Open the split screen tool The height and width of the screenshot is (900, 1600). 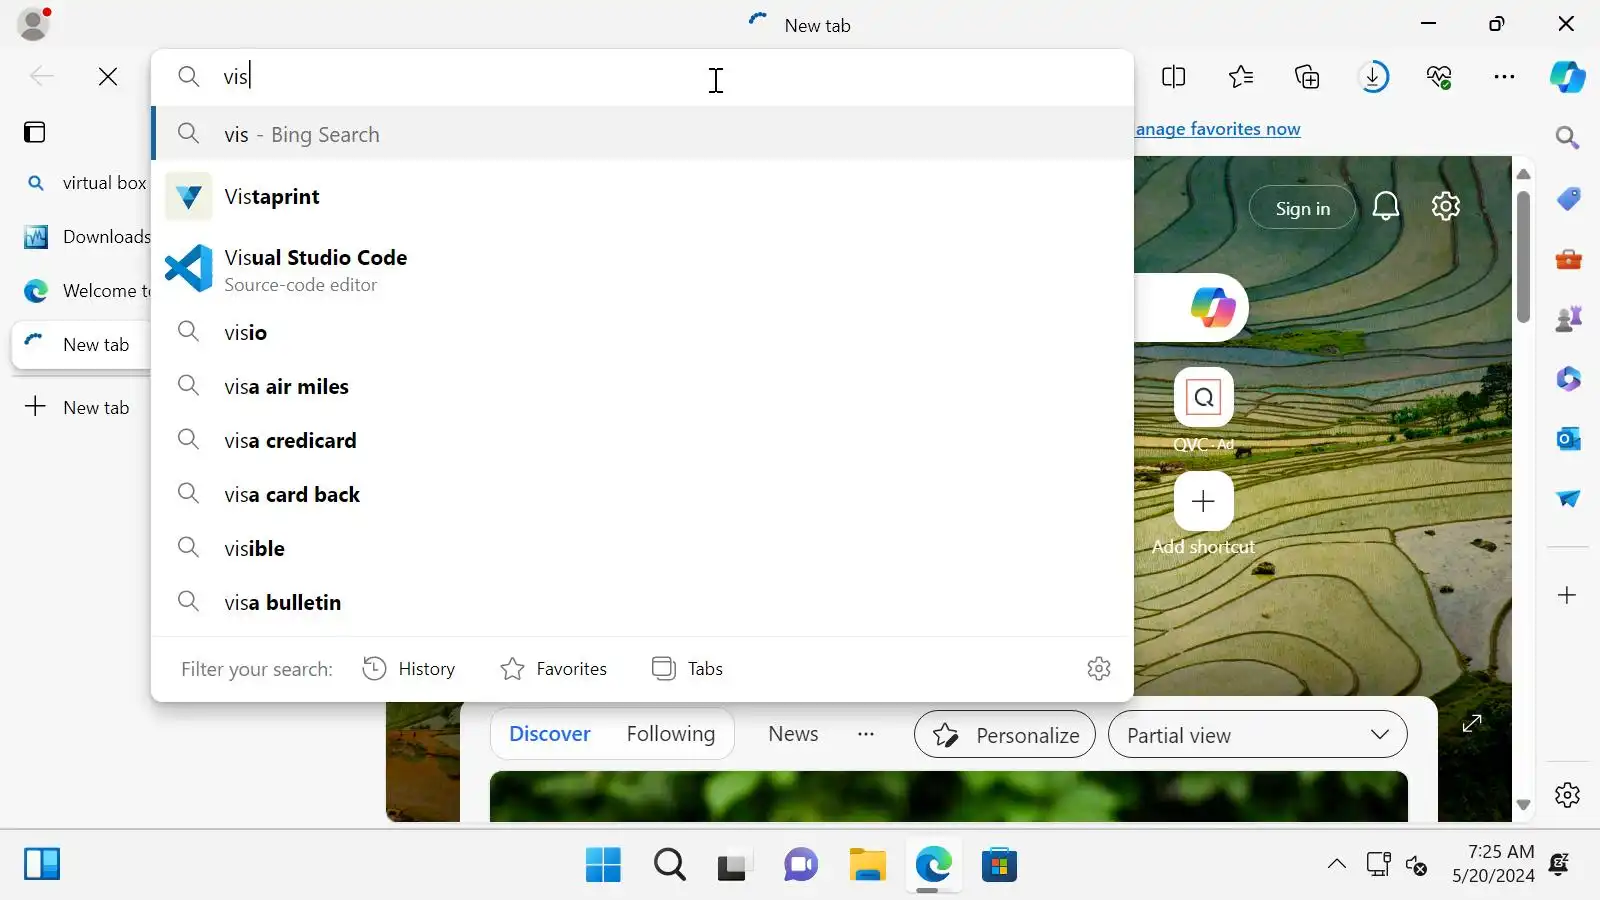[x=1173, y=77]
